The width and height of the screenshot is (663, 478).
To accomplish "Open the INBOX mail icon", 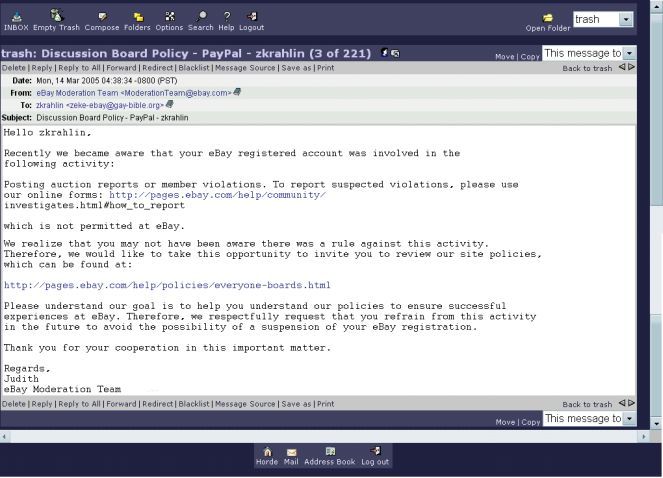I will (x=16, y=17).
